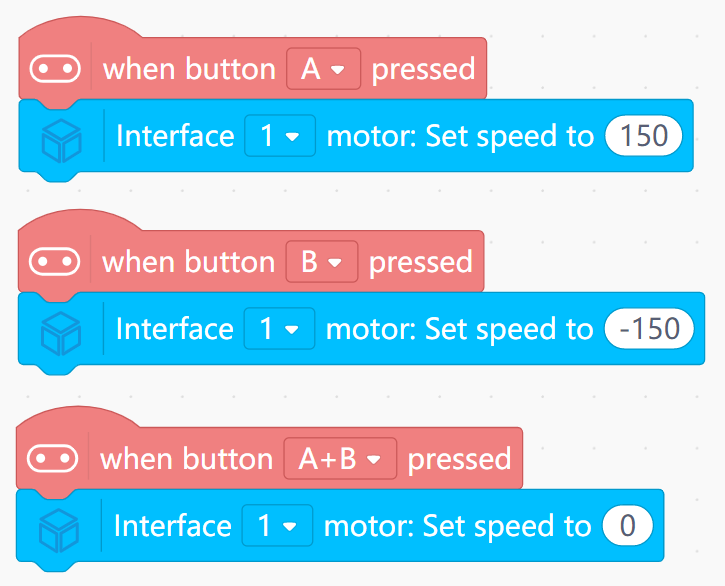725x586 pixels.
Task: Expand Interface dropdown on speed 0 block
Action: coord(277,526)
